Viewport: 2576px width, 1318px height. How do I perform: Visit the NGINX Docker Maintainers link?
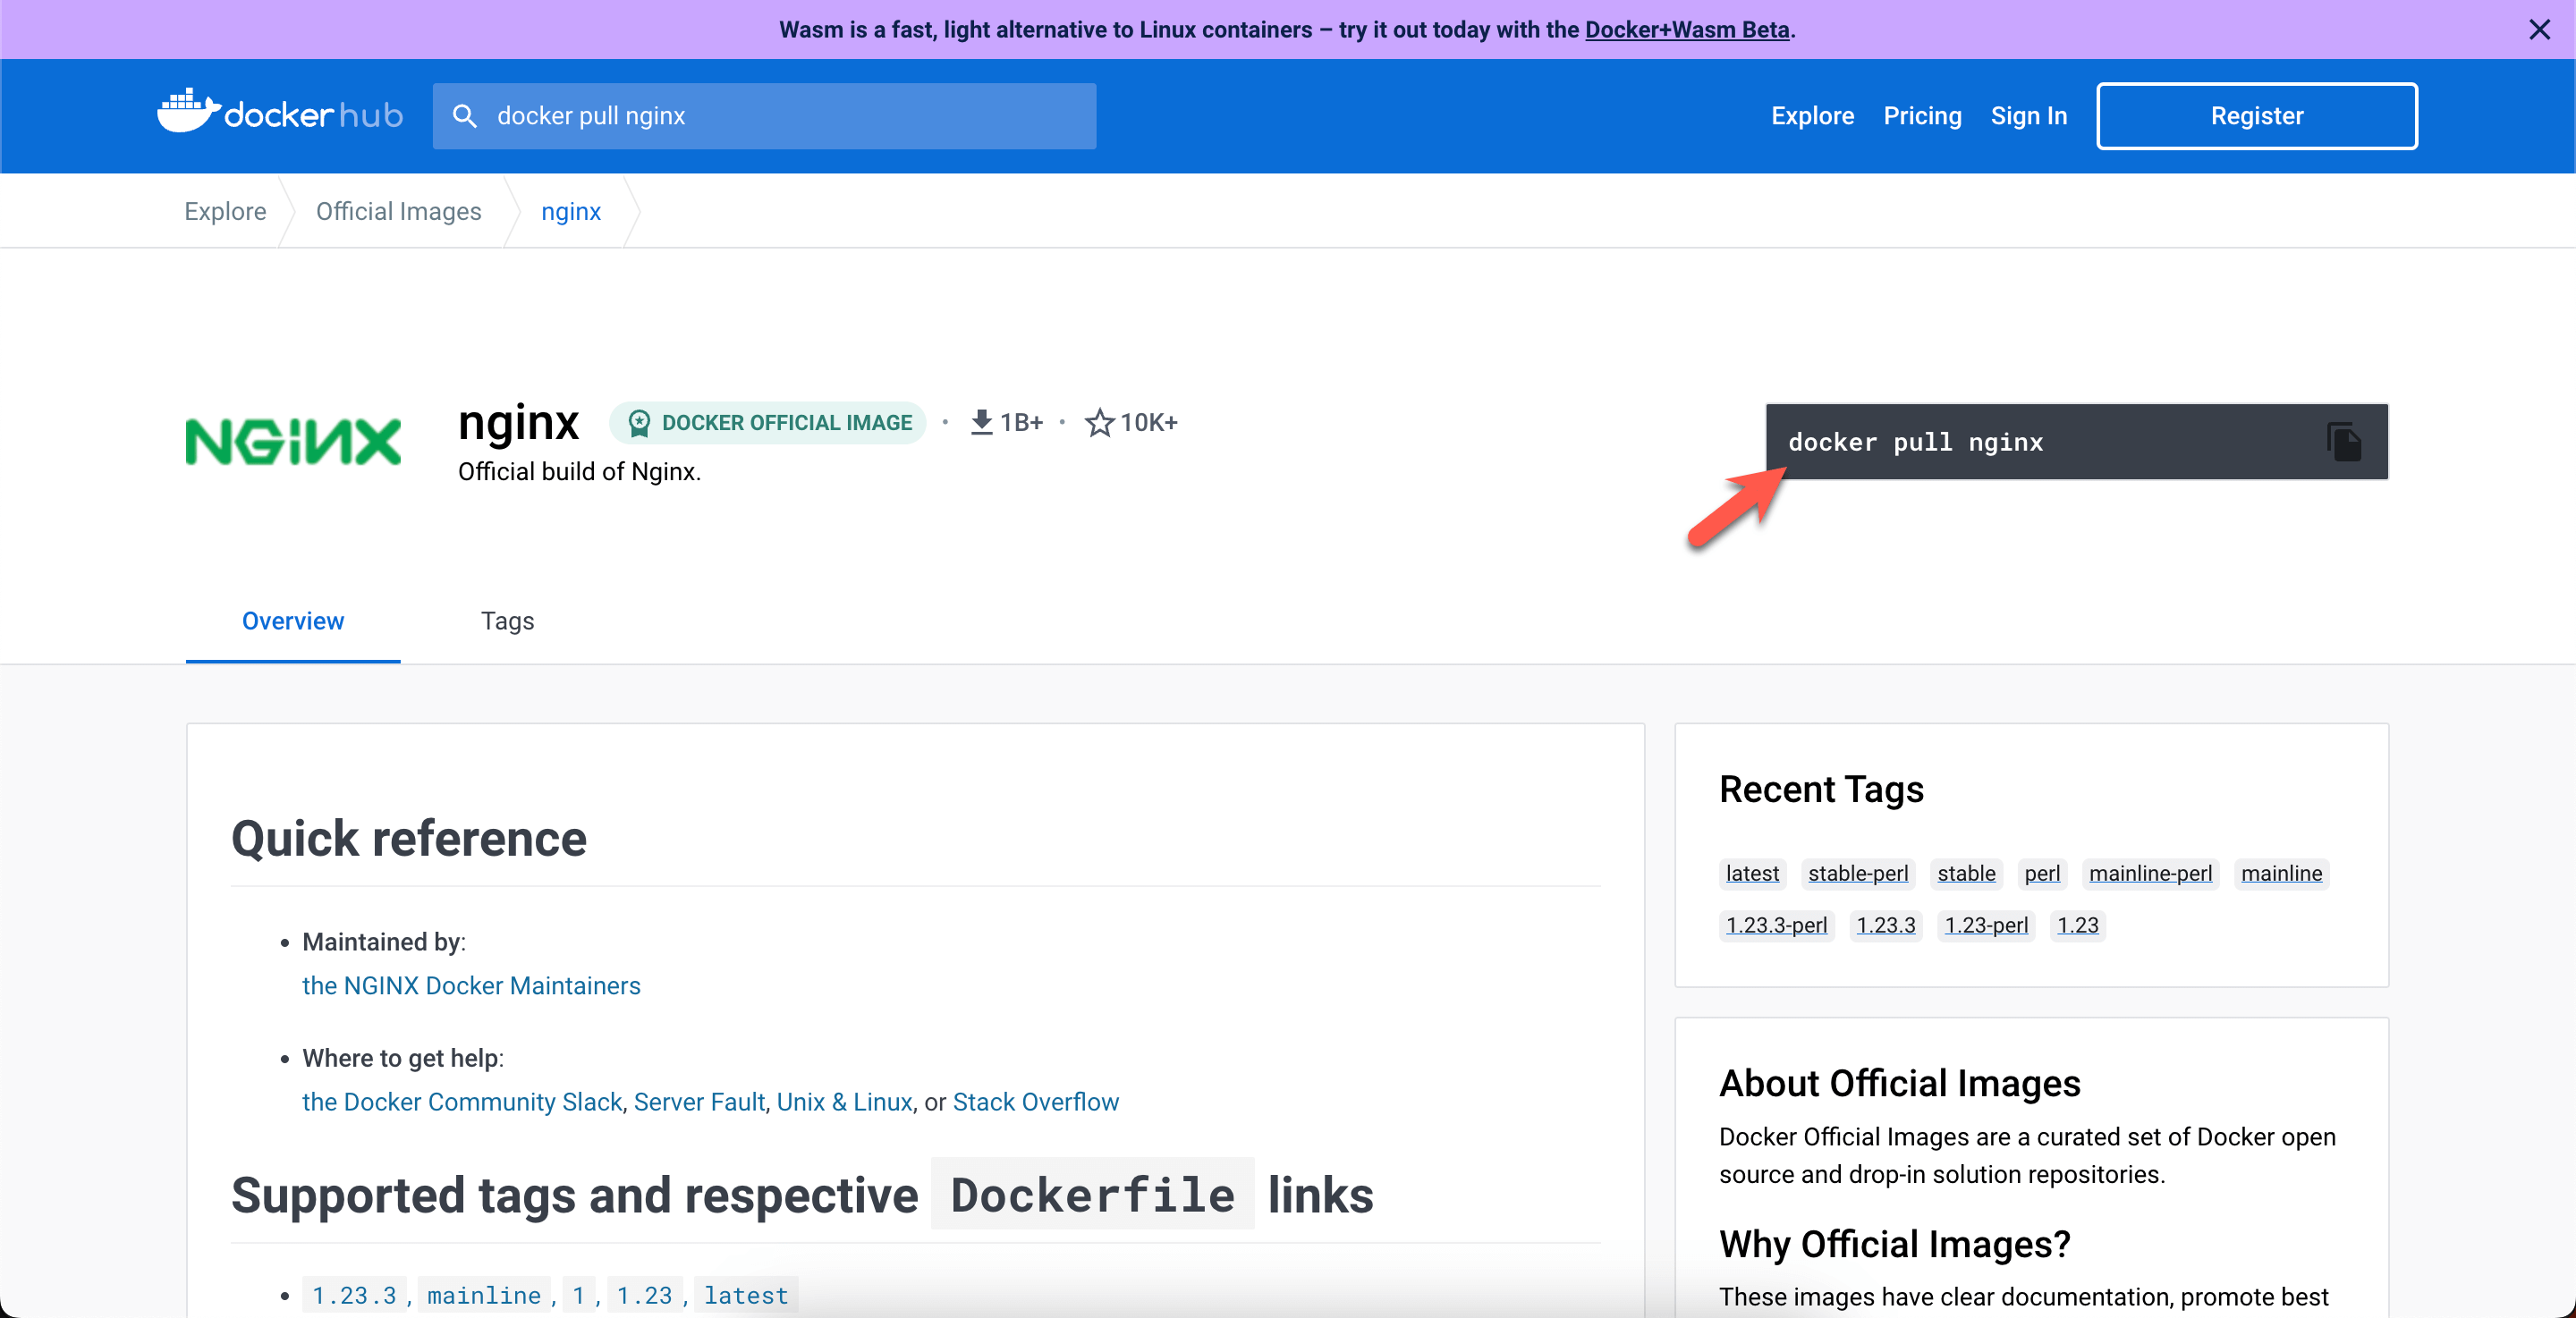pyautogui.click(x=471, y=986)
